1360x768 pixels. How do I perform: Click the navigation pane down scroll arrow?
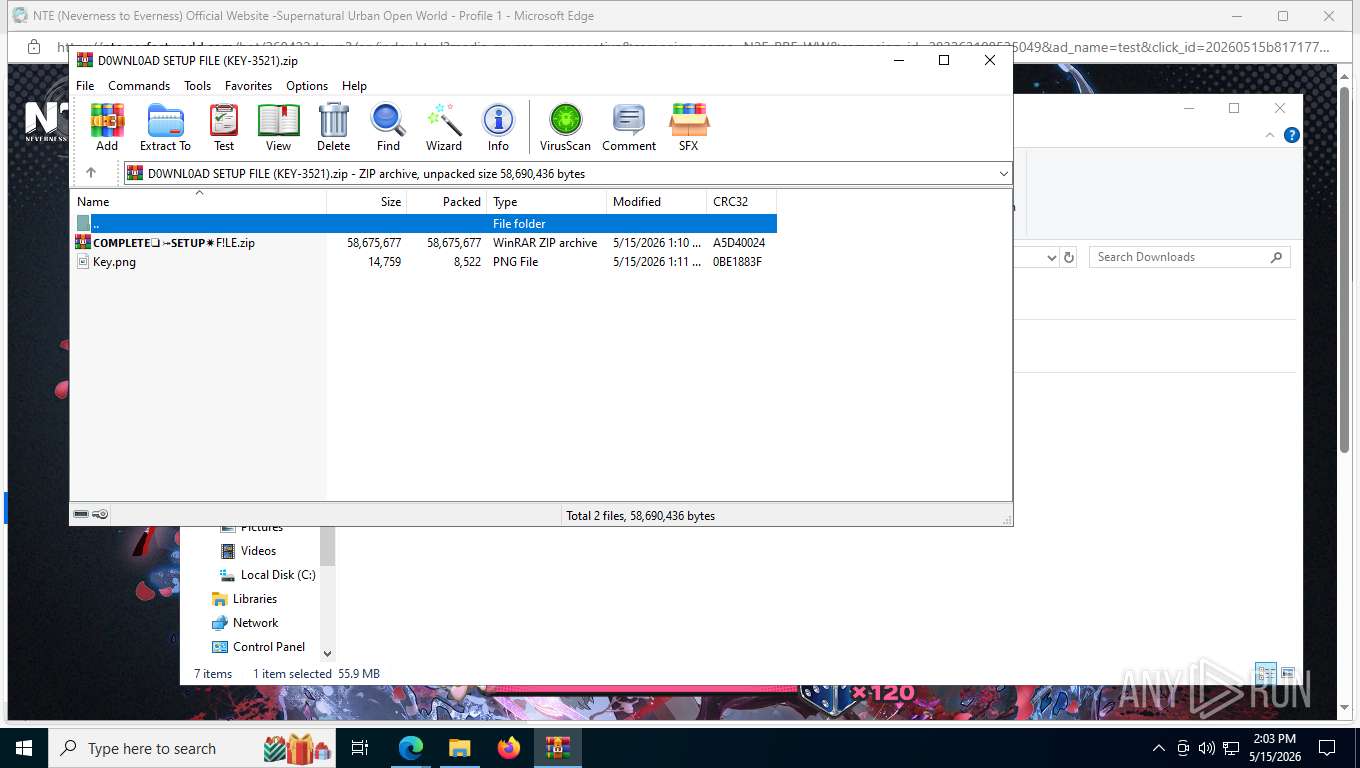coord(327,654)
